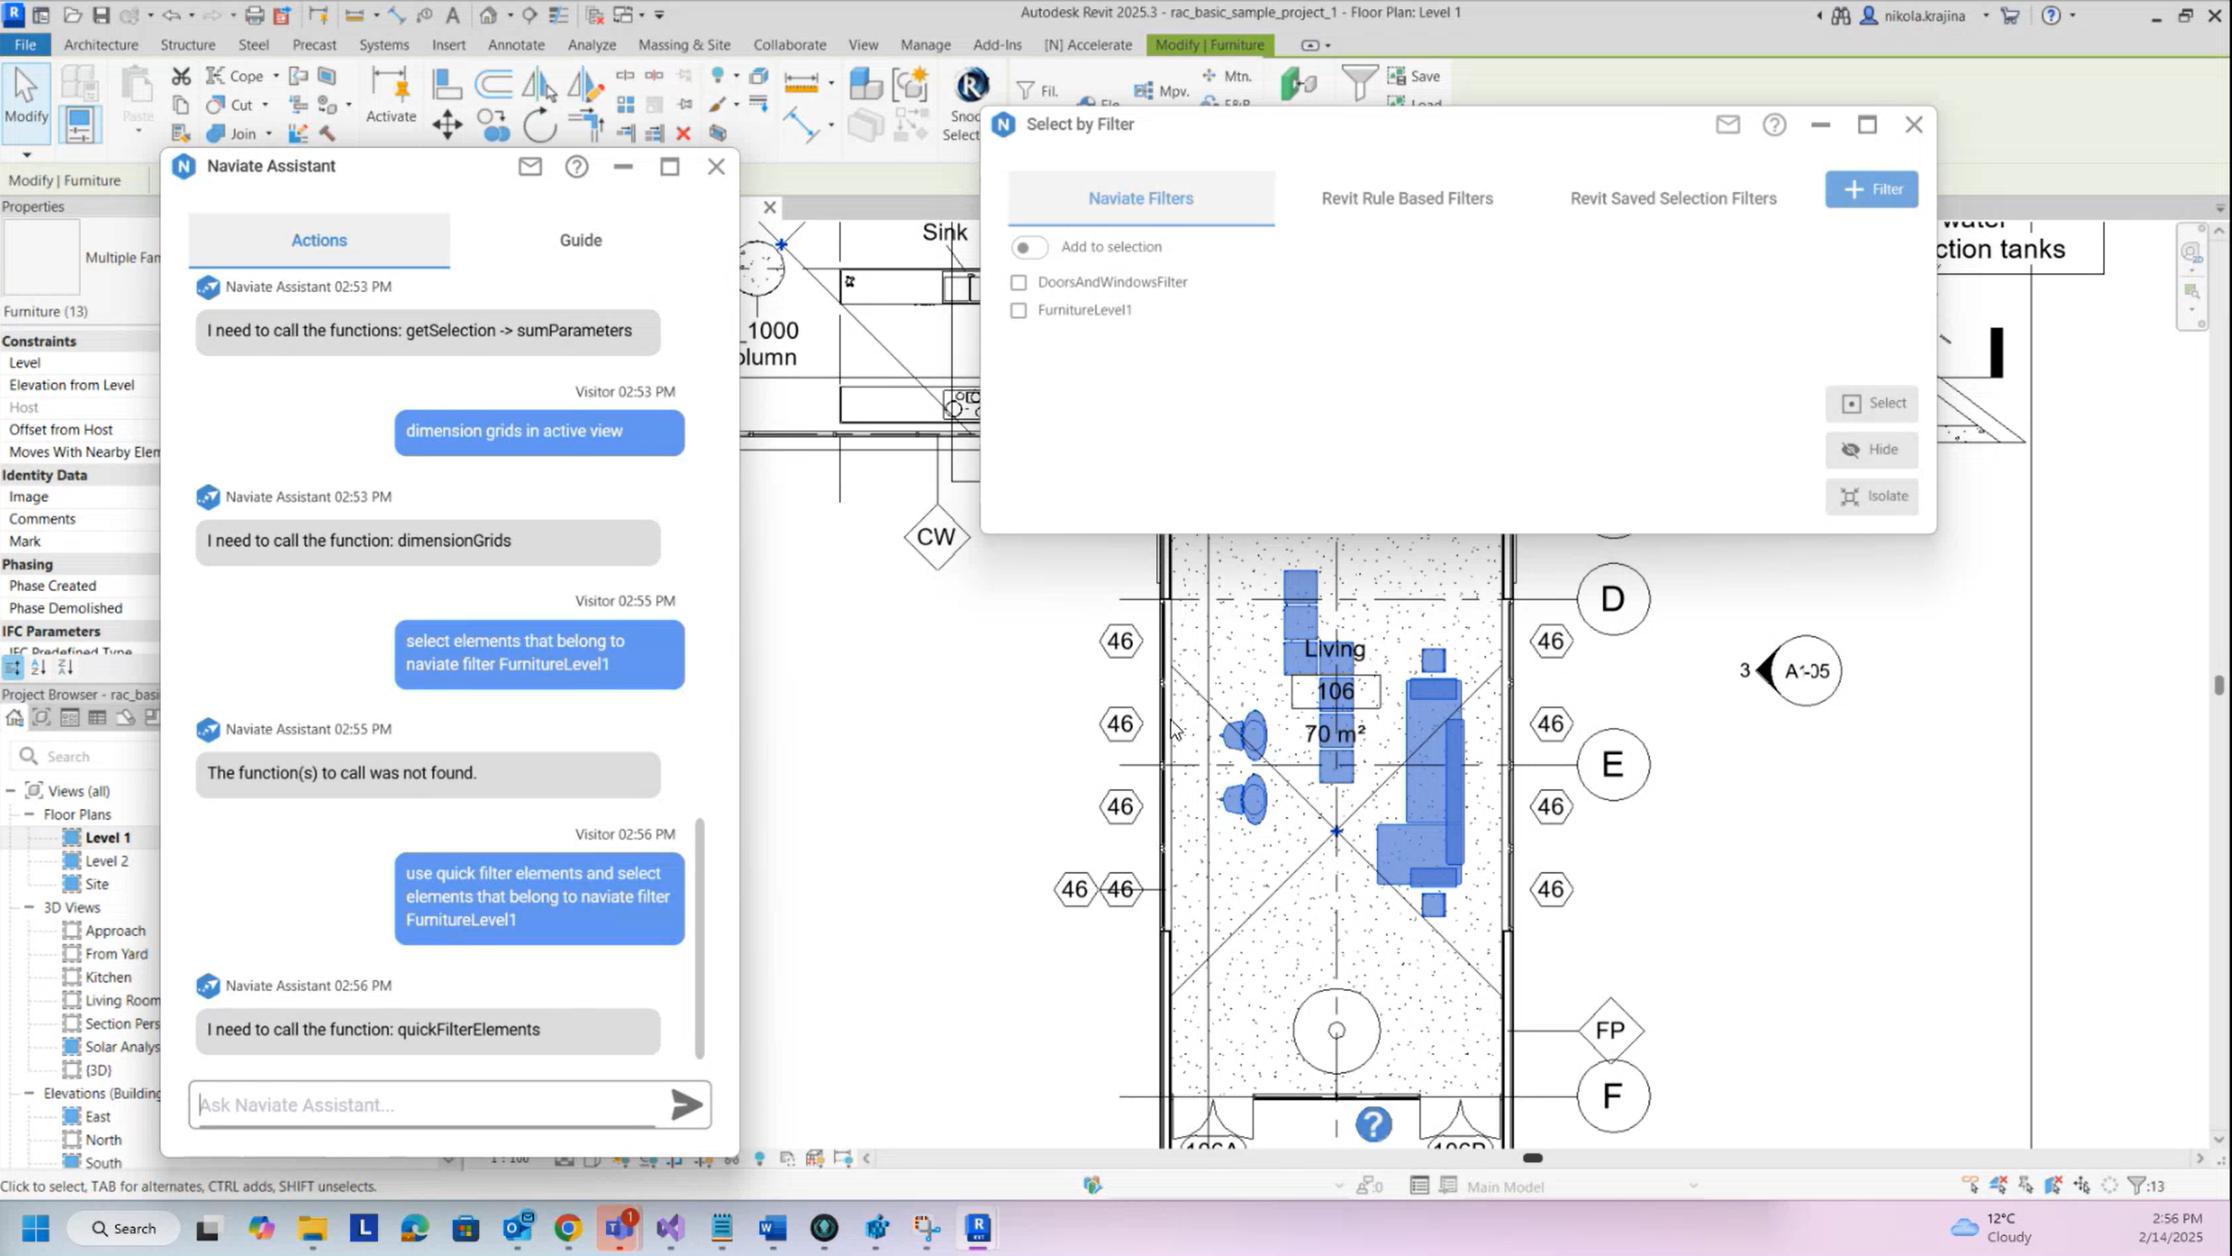This screenshot has width=2232, height=1256.
Task: Click the Select by Filter help icon
Action: pos(1774,125)
